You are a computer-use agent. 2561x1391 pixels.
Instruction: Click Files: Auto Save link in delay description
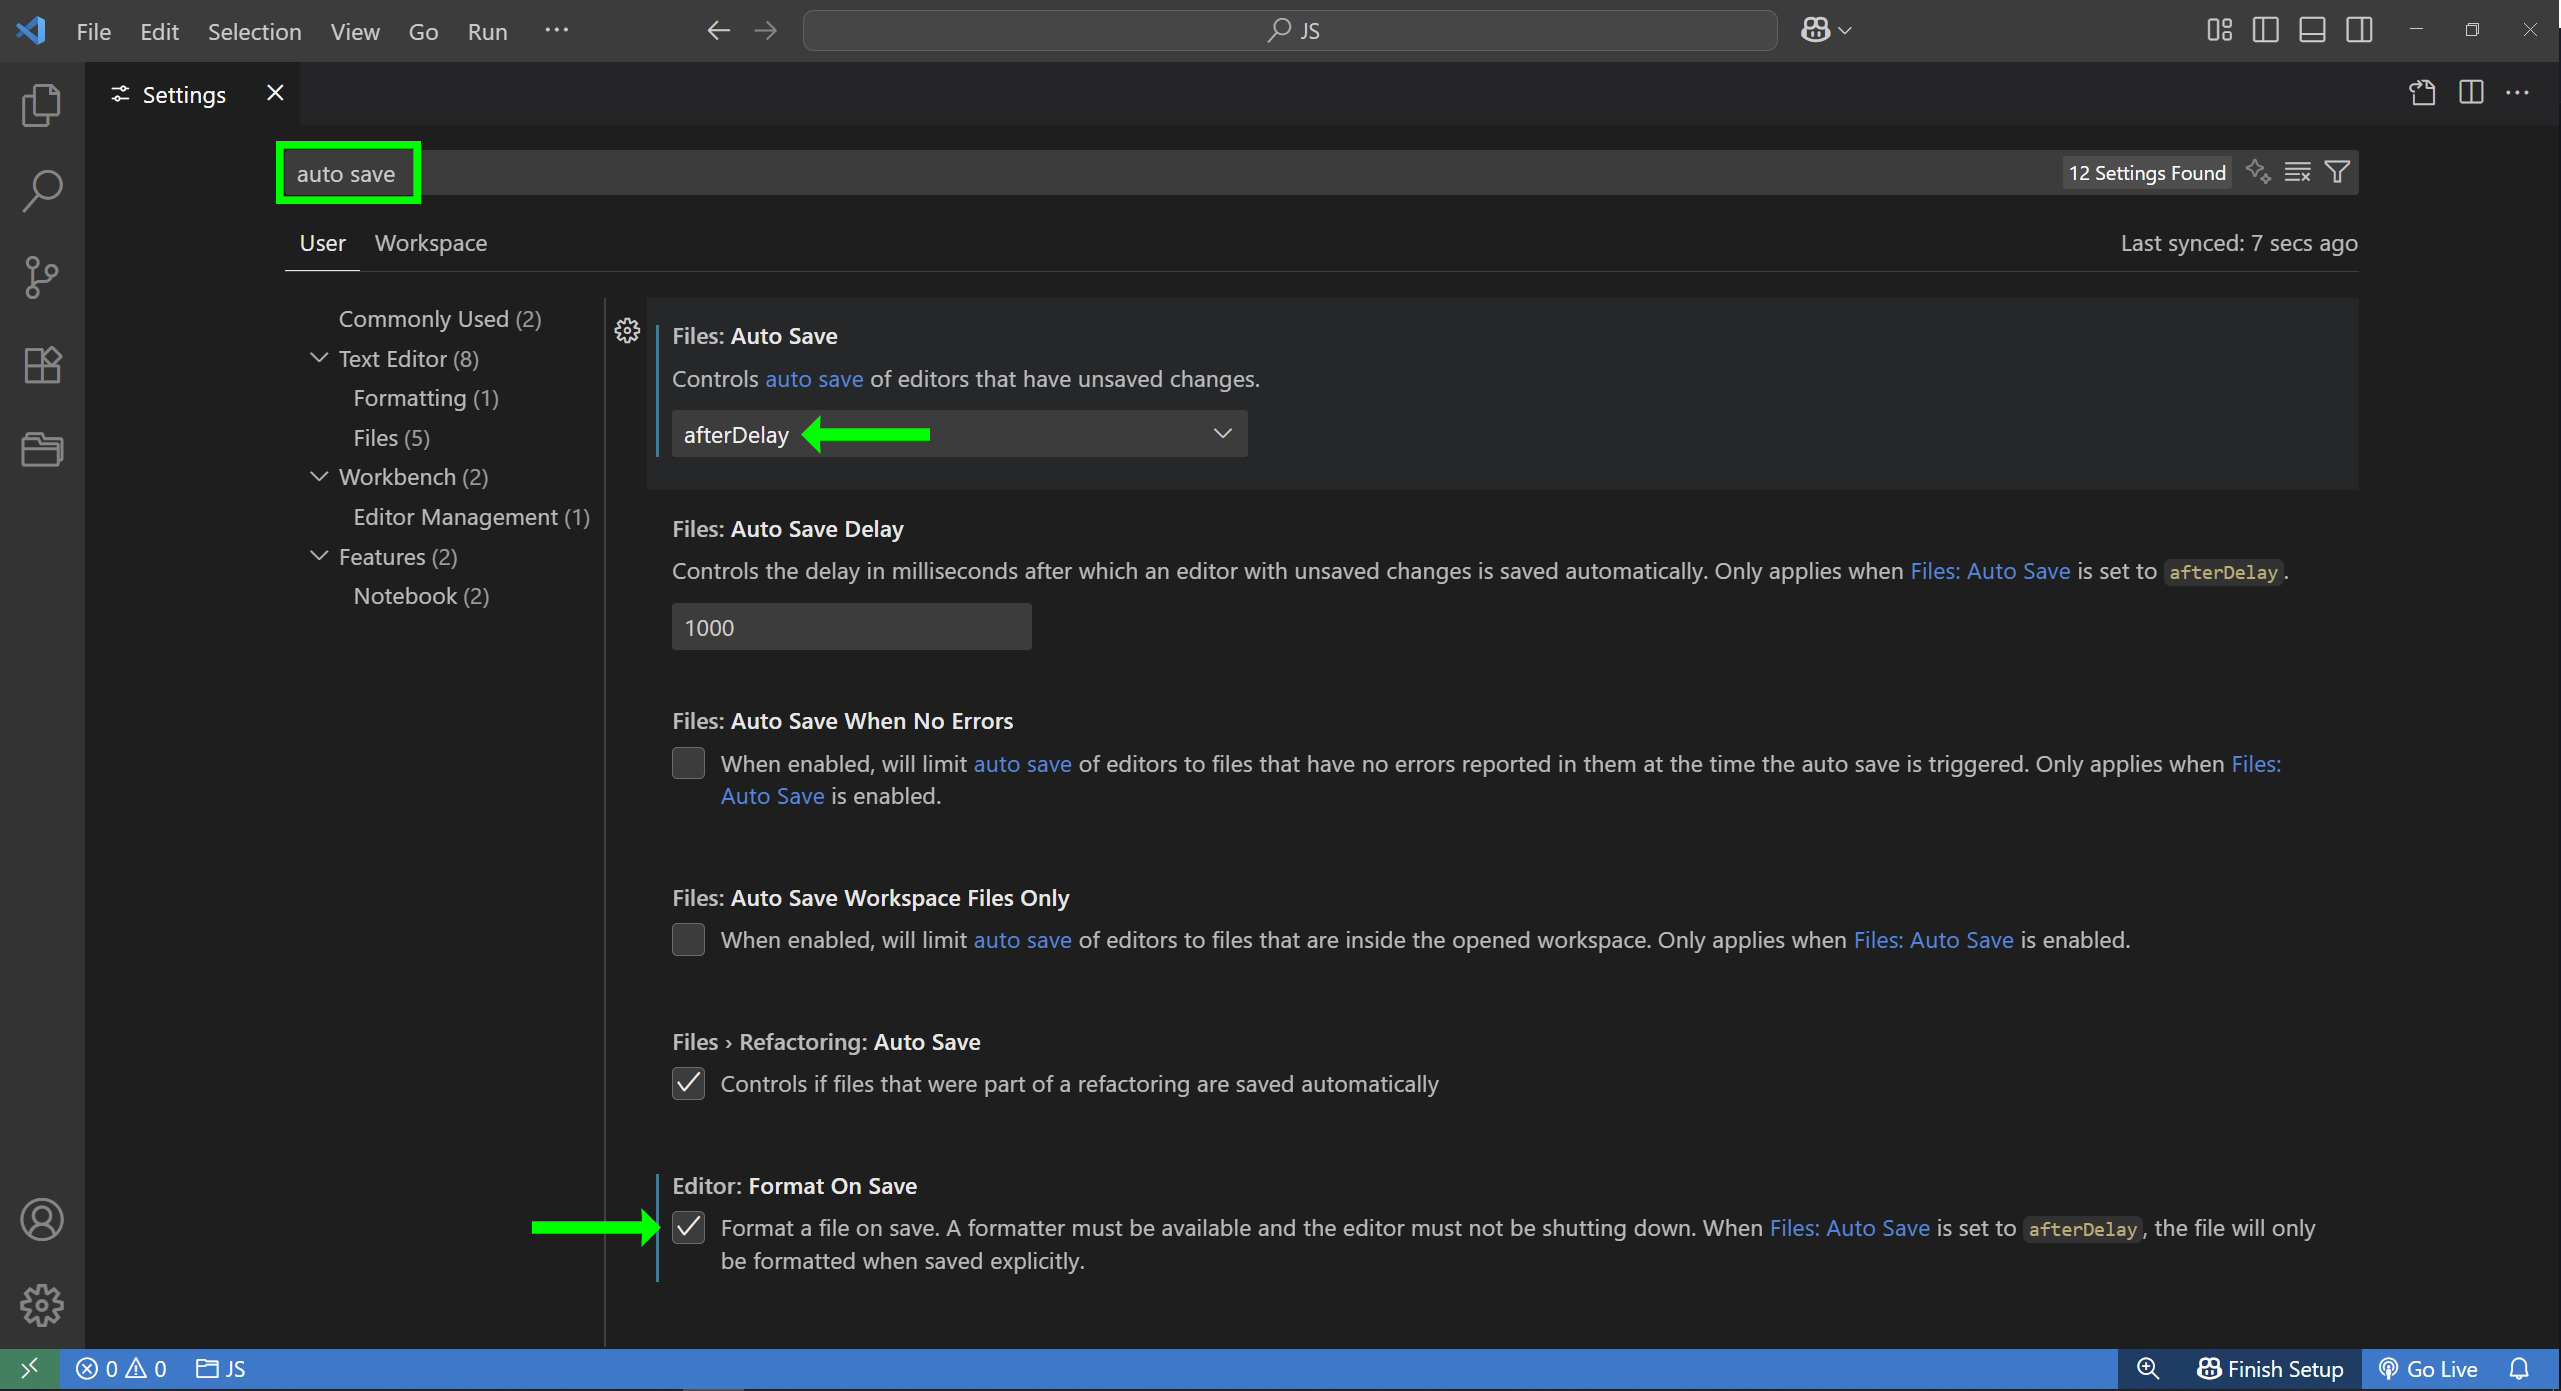(1989, 571)
